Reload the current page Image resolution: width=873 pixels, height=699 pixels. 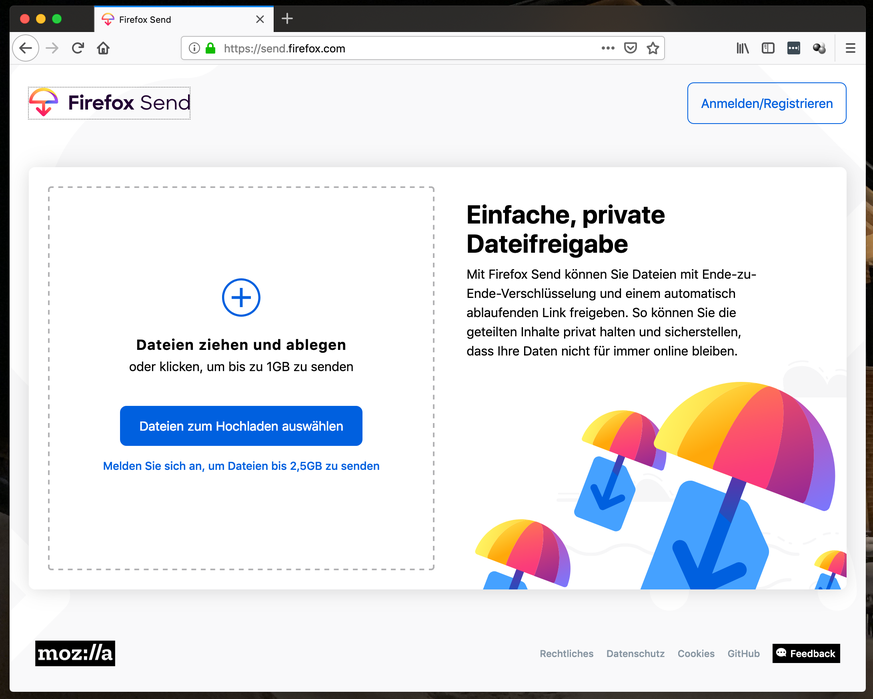(77, 48)
